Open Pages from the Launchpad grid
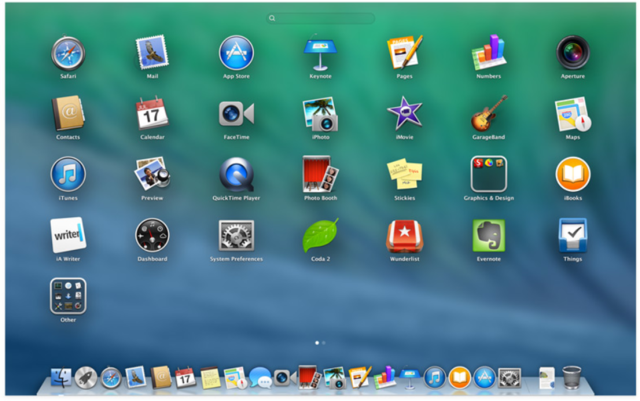Viewport: 640px width, 401px height. pos(404,52)
